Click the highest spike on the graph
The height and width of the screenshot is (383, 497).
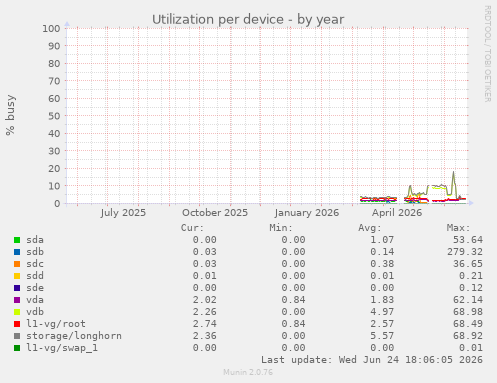[x=453, y=172]
